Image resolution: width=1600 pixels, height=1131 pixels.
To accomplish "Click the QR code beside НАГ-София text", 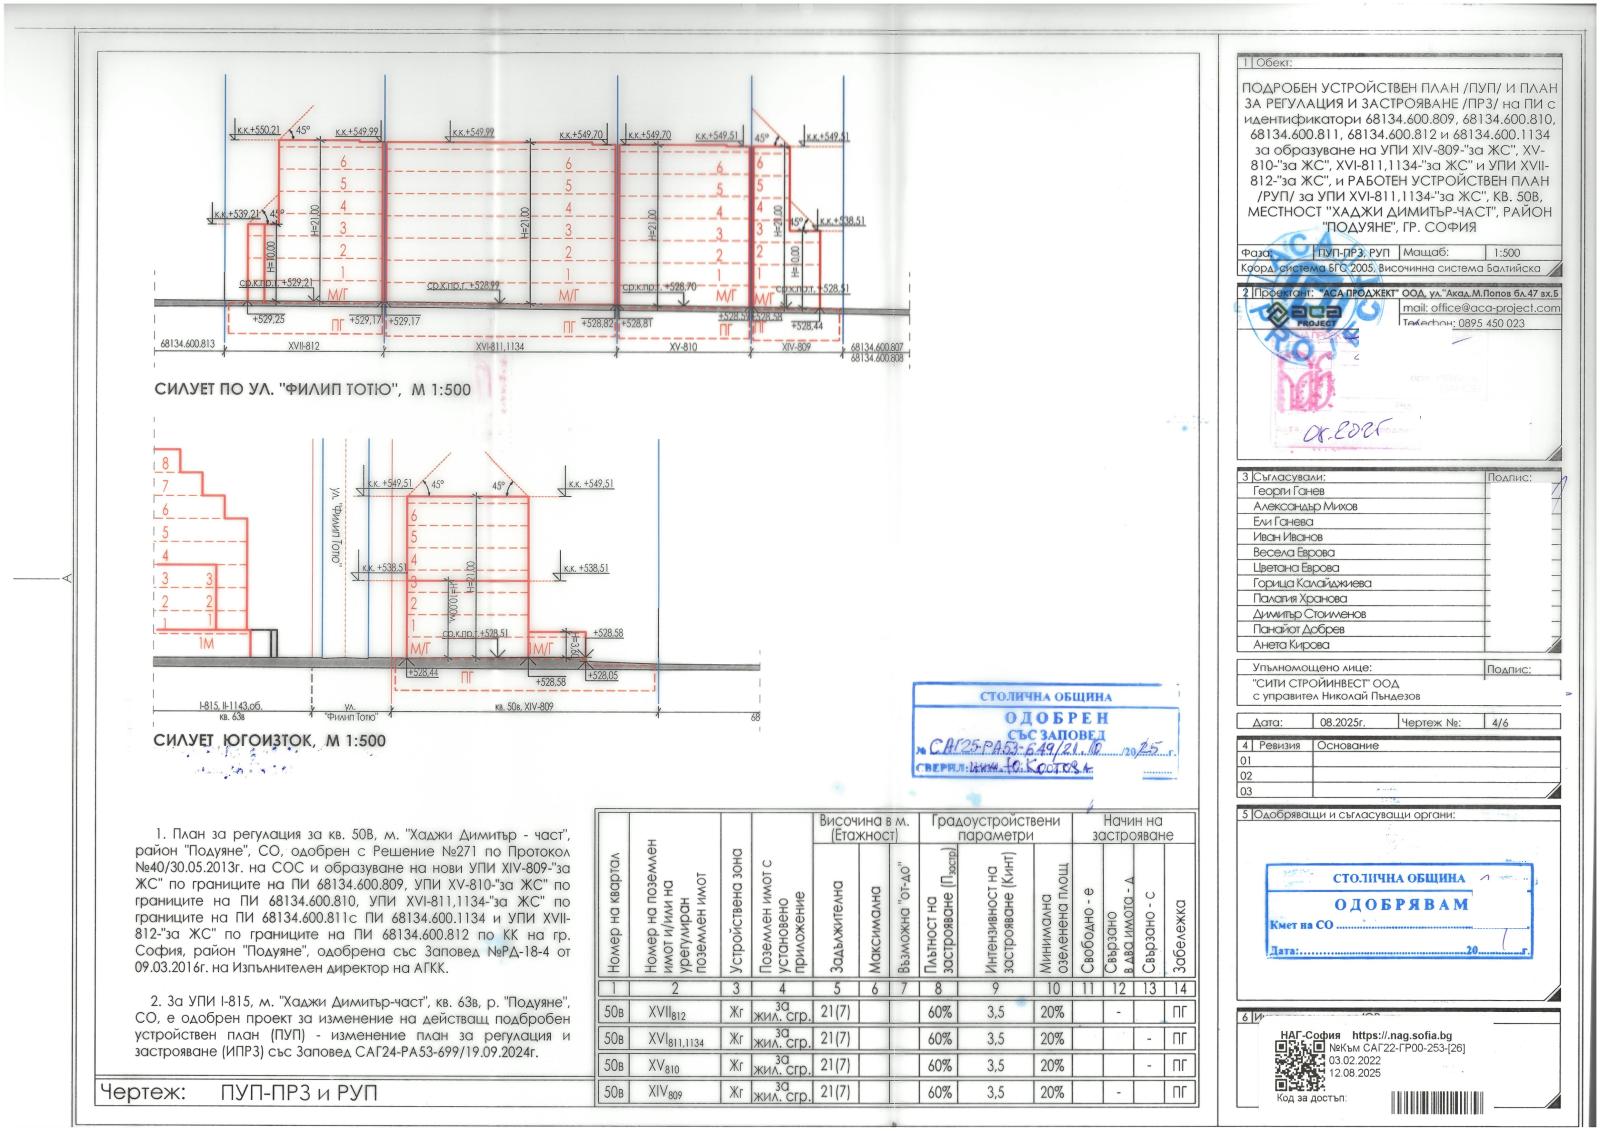I will pyautogui.click(x=1299, y=1065).
